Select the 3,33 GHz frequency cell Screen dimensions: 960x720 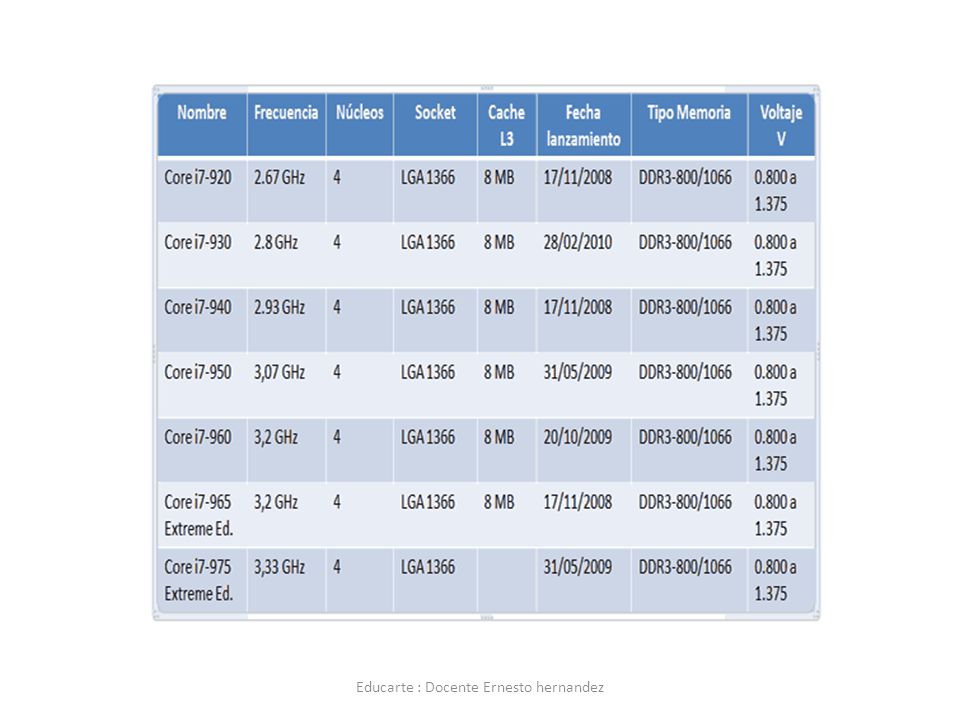286,579
